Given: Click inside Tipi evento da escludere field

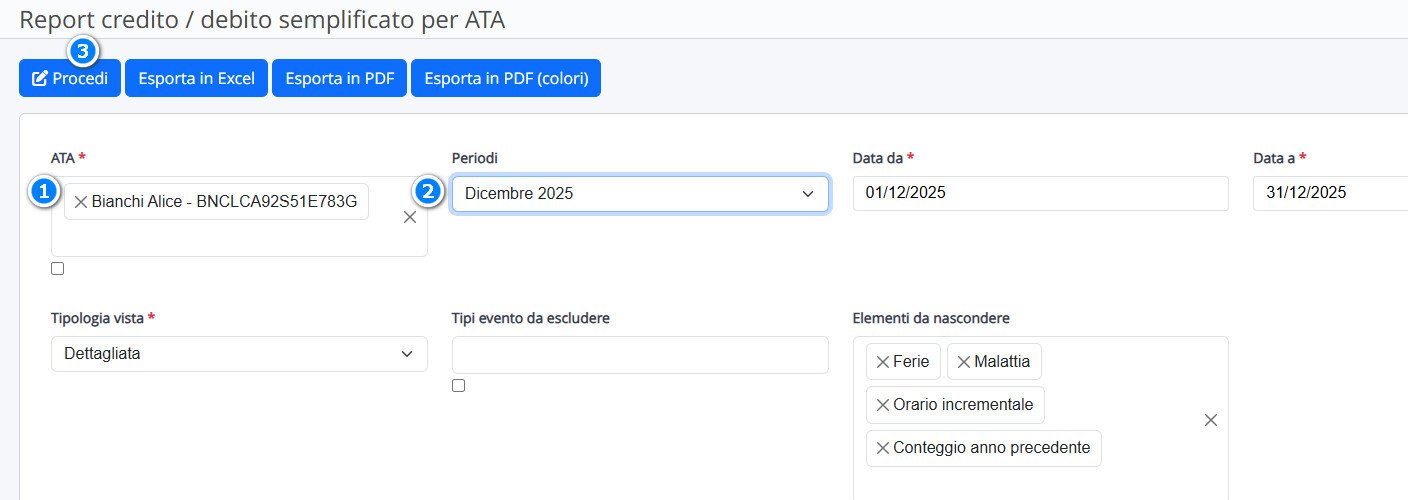Looking at the screenshot, I should click(639, 355).
